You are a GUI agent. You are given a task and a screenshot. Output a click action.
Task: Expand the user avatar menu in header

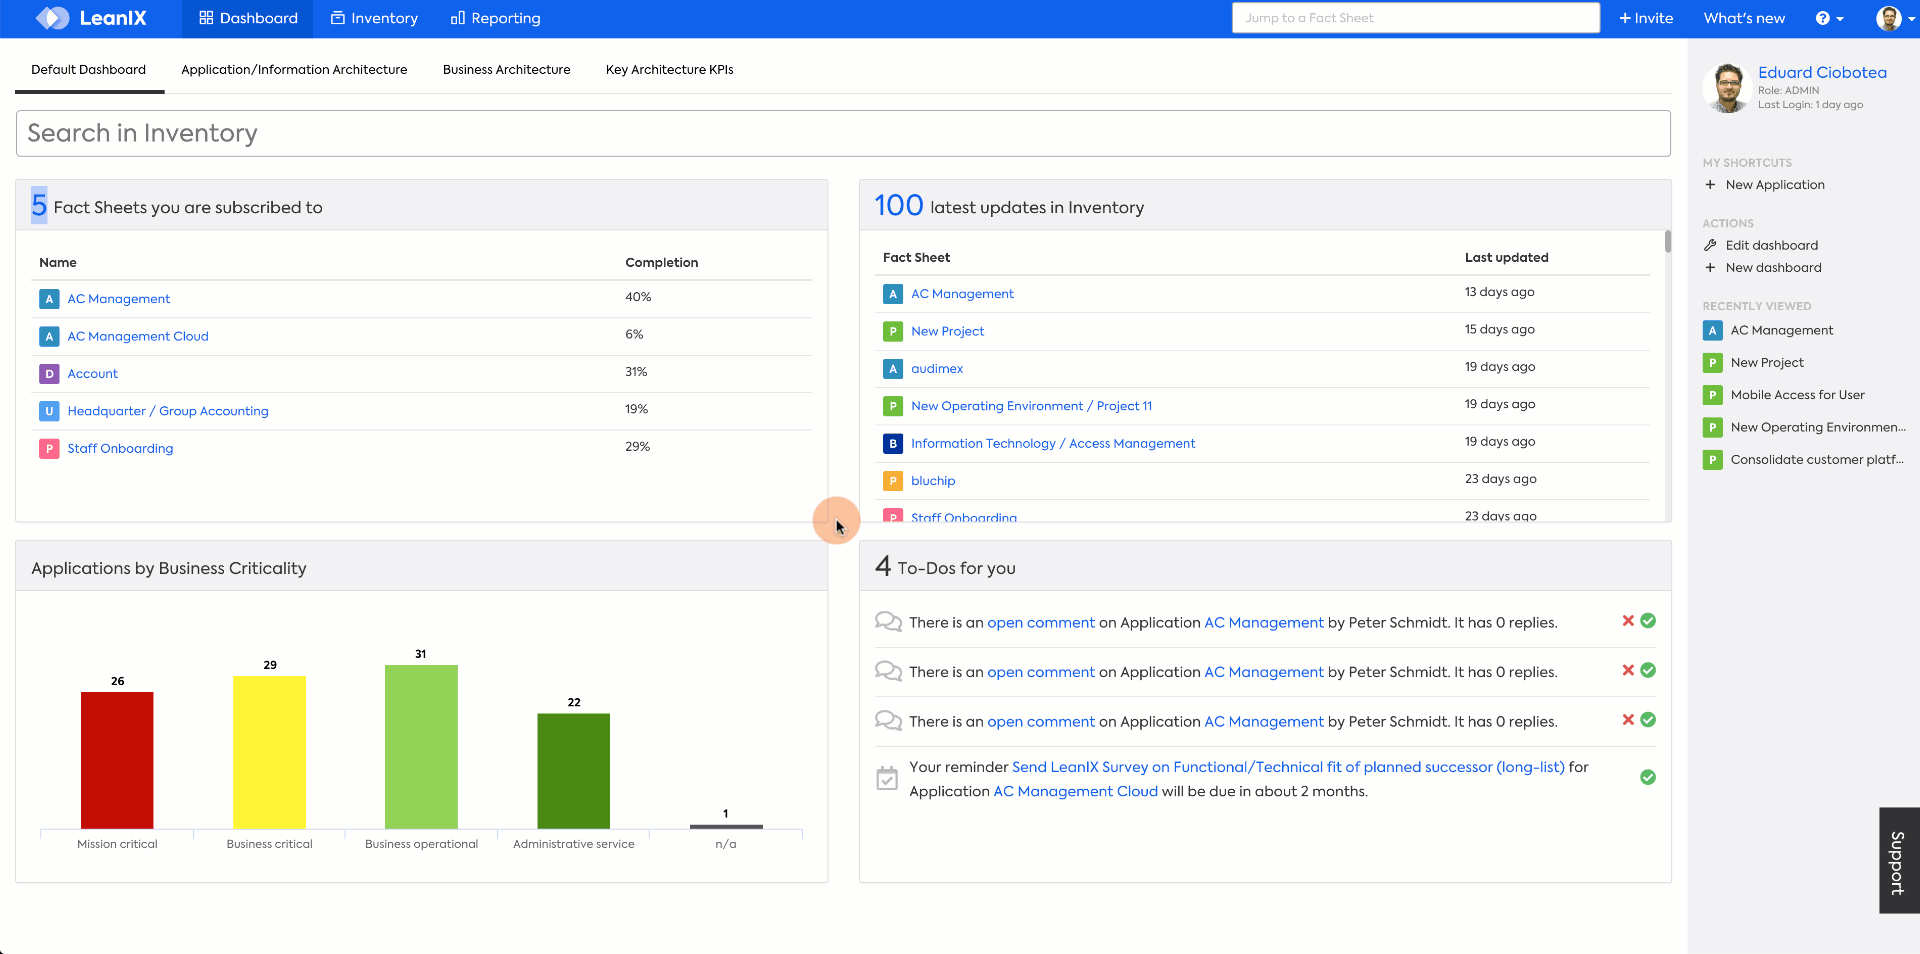click(1896, 18)
